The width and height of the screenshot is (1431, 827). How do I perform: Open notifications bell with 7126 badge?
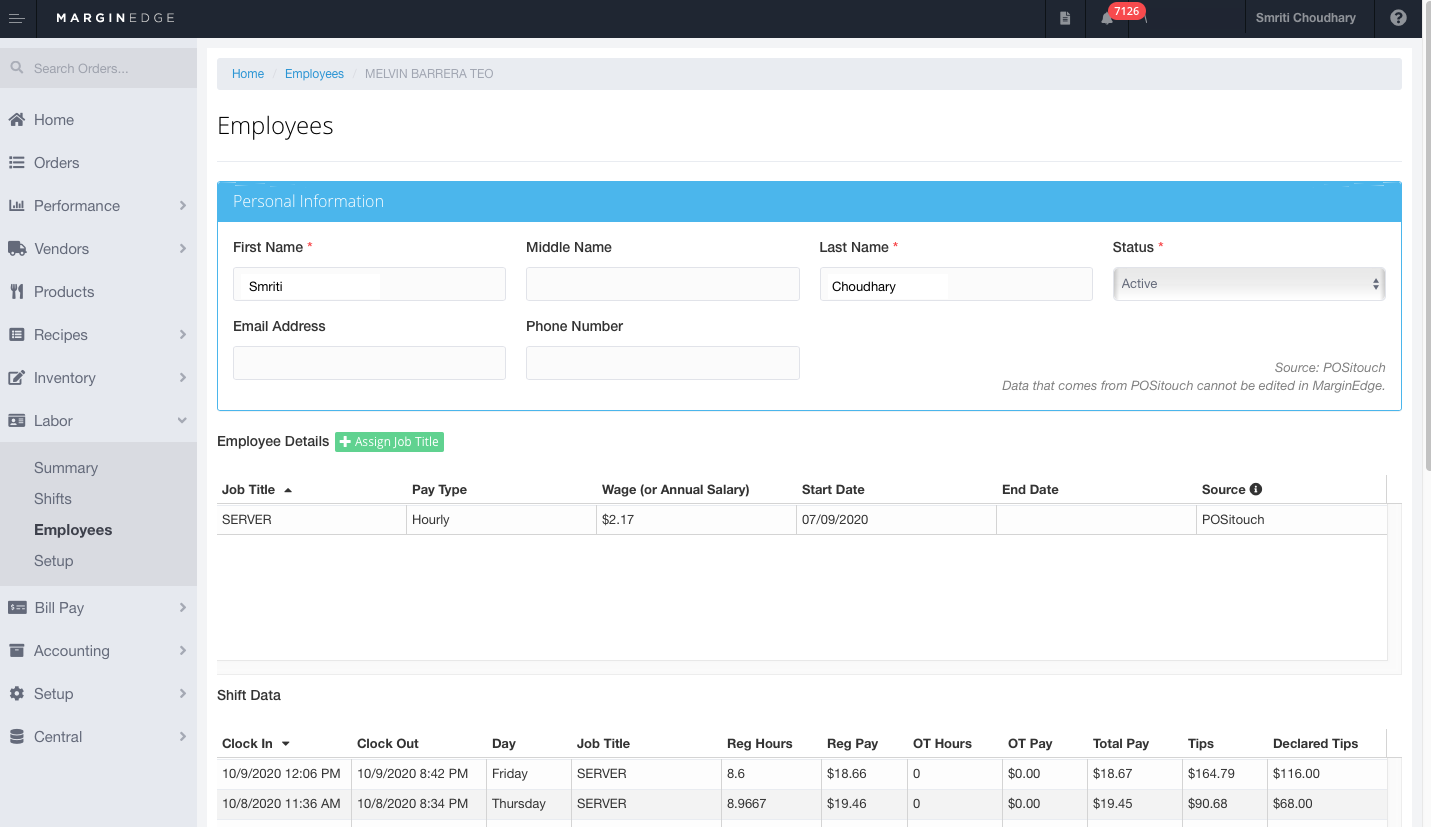[x=1107, y=18]
